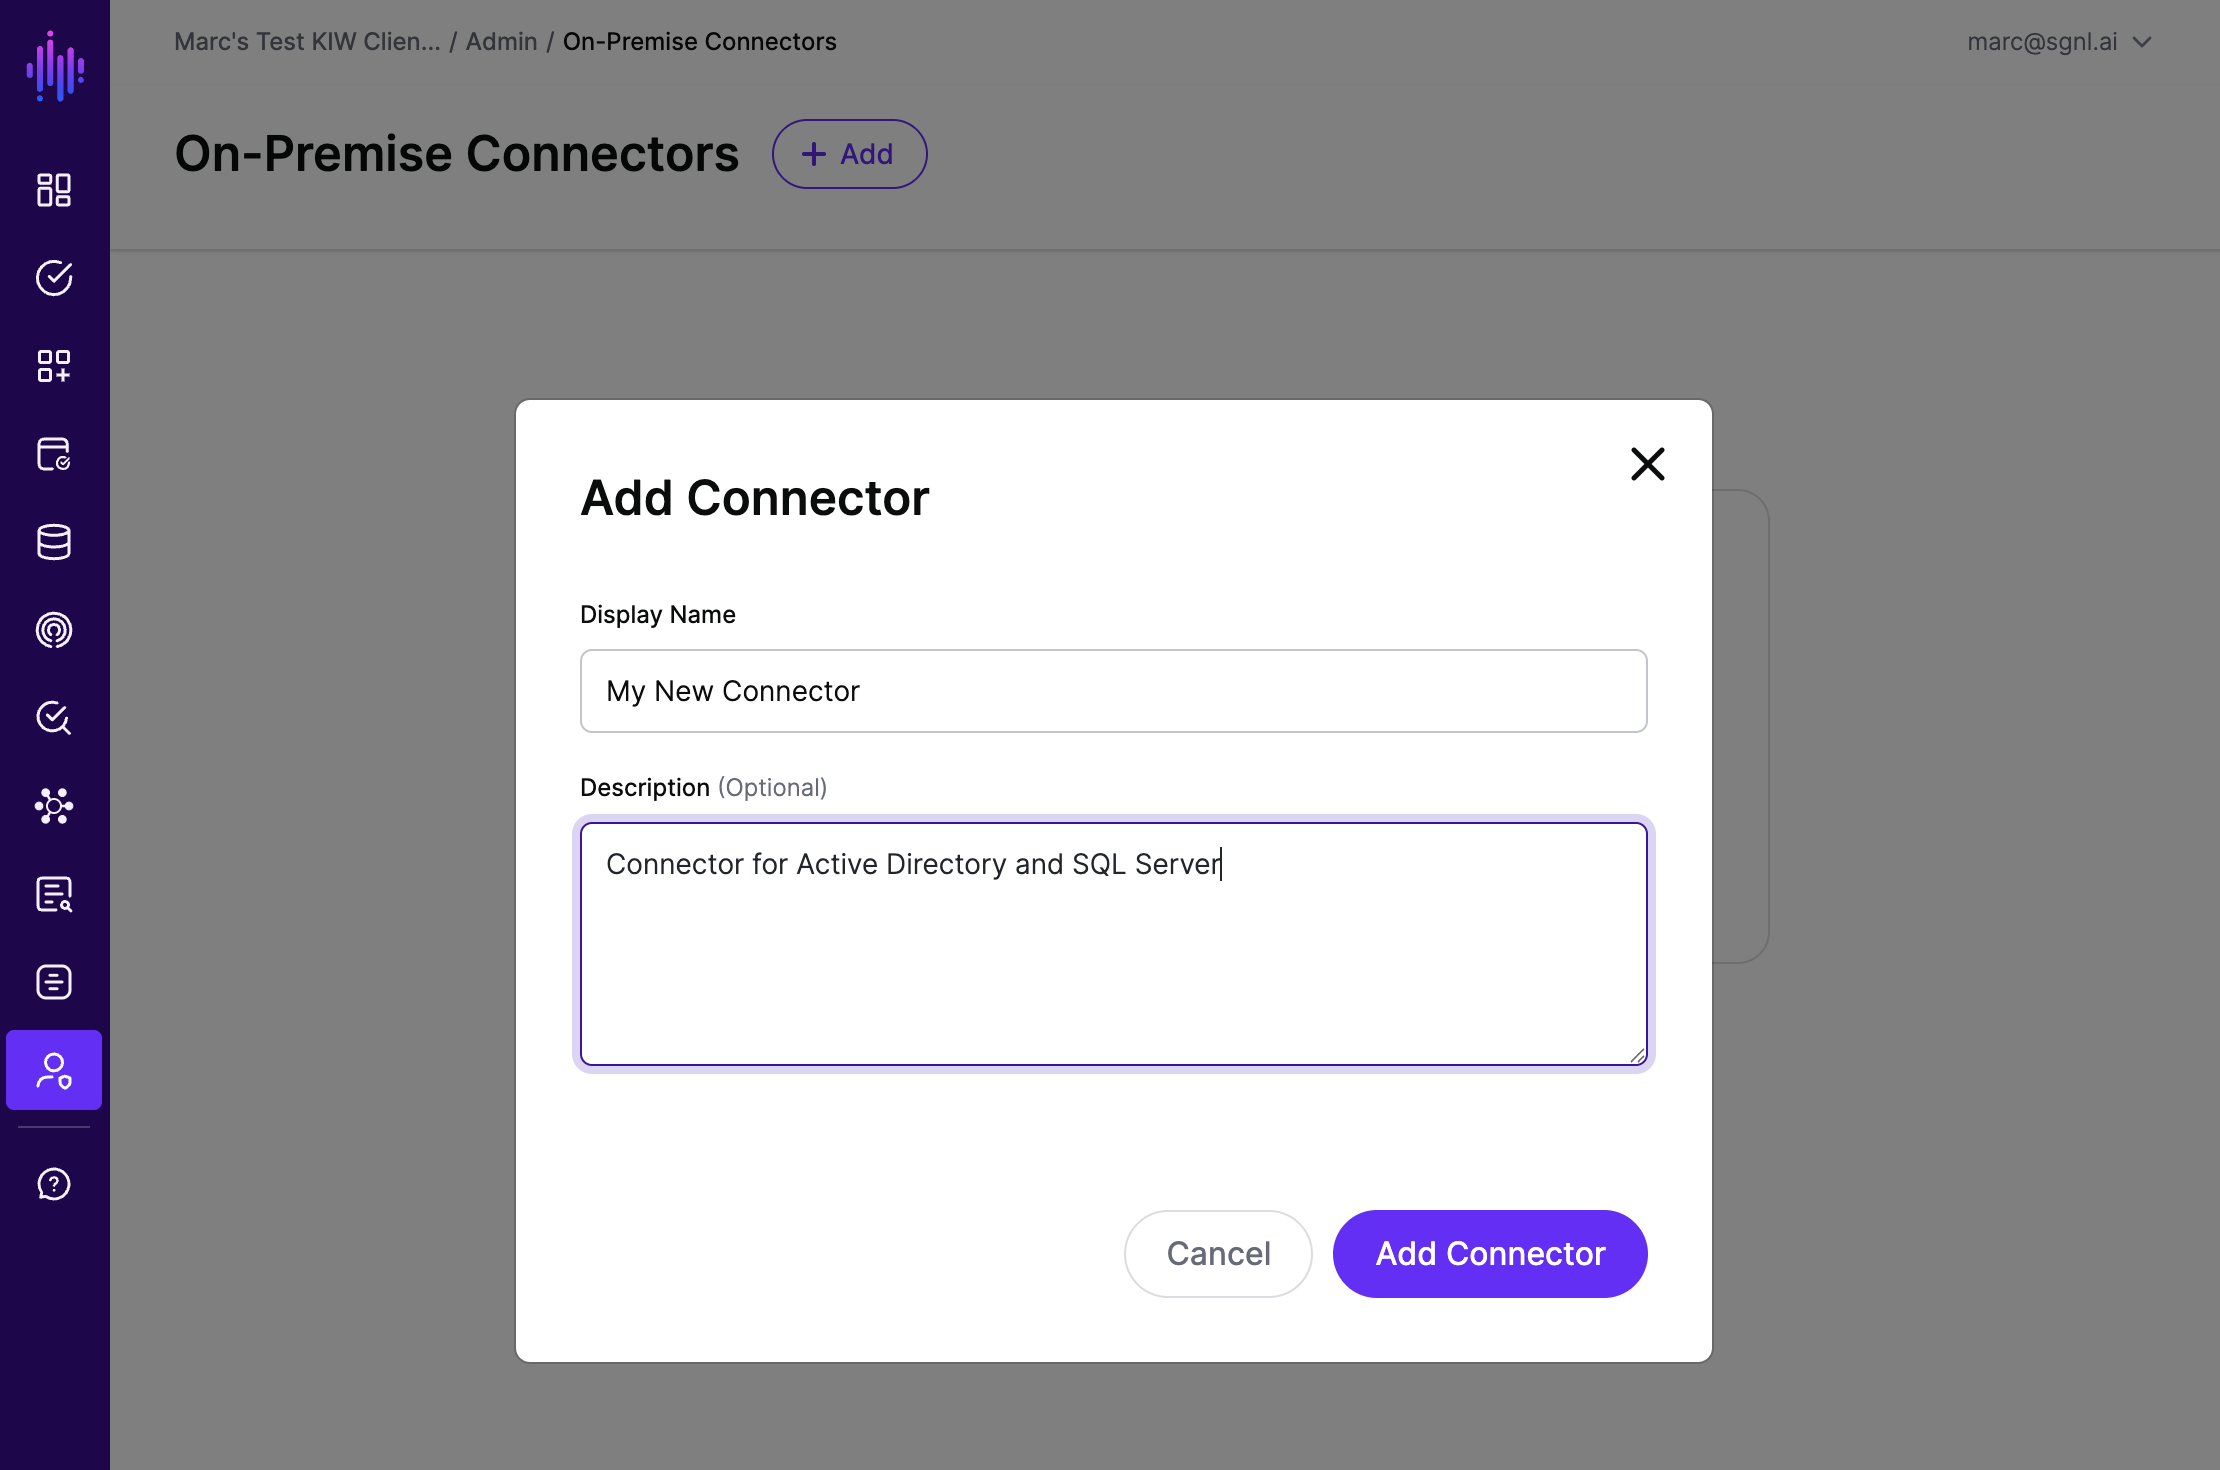Screen dimensions: 2220x1470
Task: Click the Admin breadcrumb link
Action: point(501,42)
